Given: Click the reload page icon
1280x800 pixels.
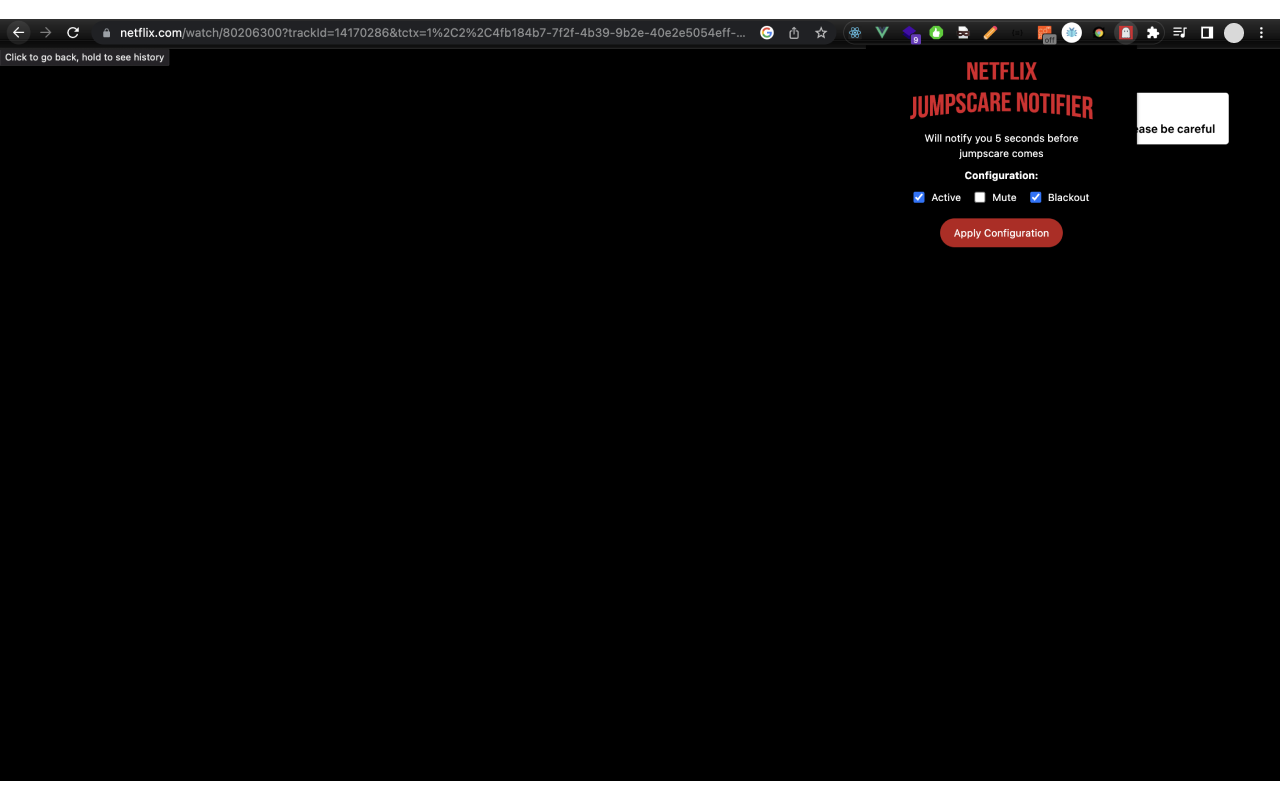Looking at the screenshot, I should click(x=72, y=32).
